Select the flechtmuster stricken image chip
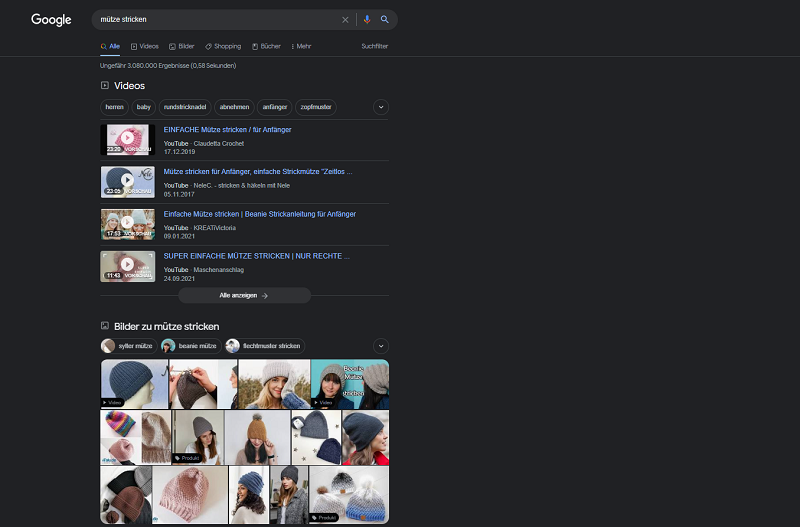This screenshot has width=800, height=527. pyautogui.click(x=265, y=346)
